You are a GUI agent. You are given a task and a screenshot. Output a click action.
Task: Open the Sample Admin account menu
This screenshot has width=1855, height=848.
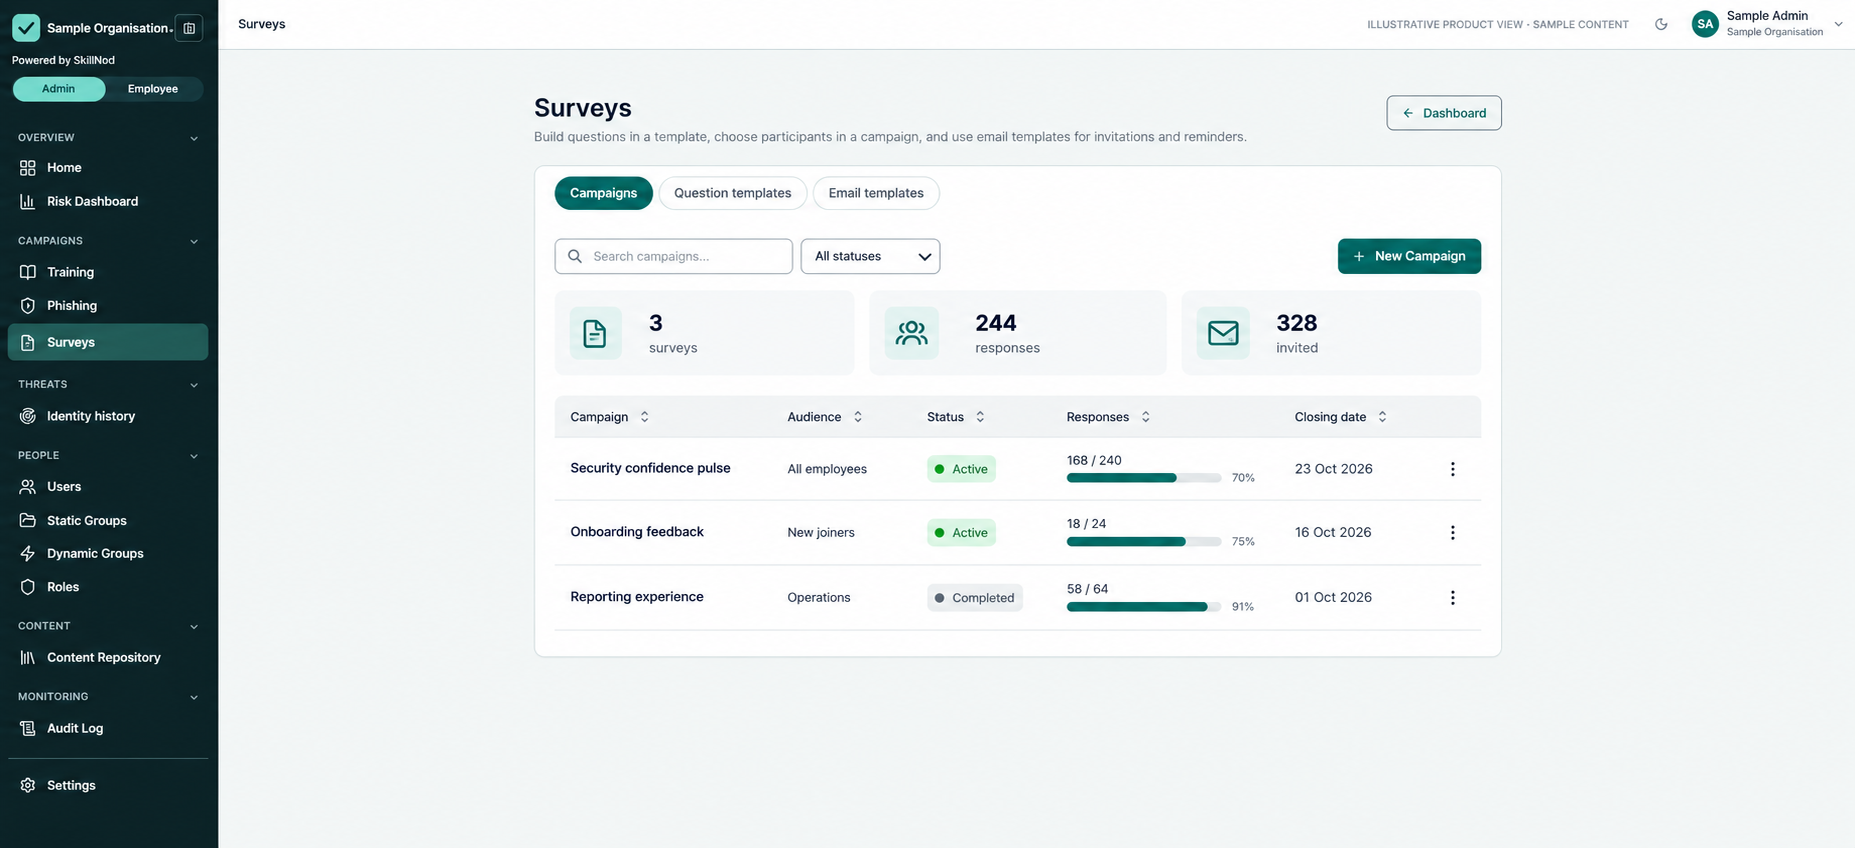coord(1767,24)
